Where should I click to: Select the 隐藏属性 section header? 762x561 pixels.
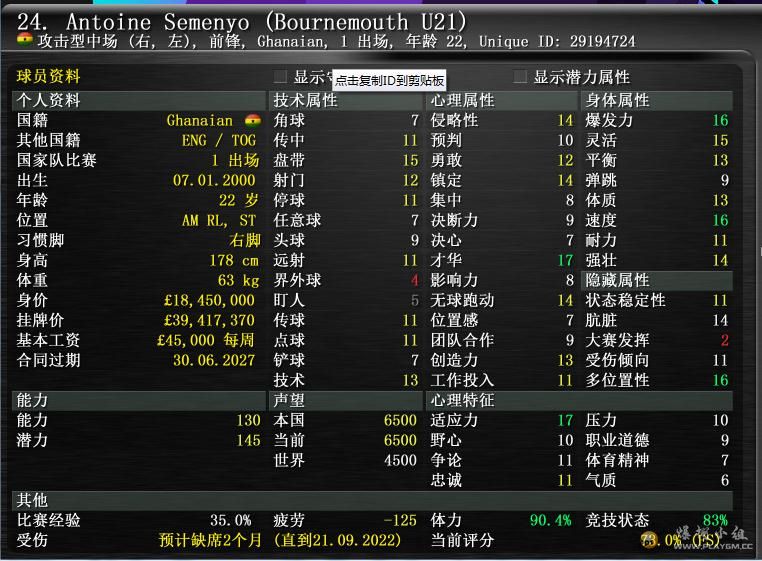coord(657,280)
